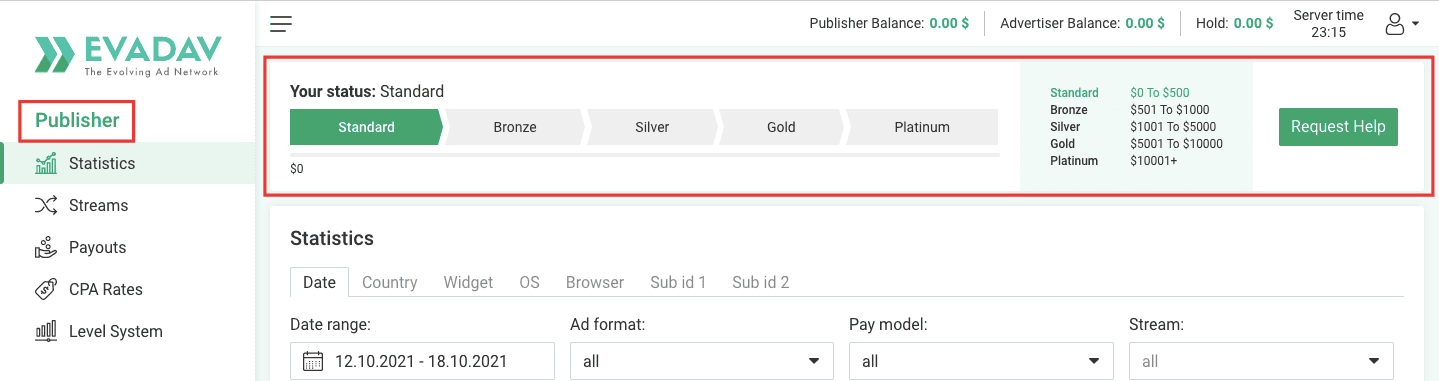
Task: Click the hamburger menu icon
Action: [x=281, y=24]
